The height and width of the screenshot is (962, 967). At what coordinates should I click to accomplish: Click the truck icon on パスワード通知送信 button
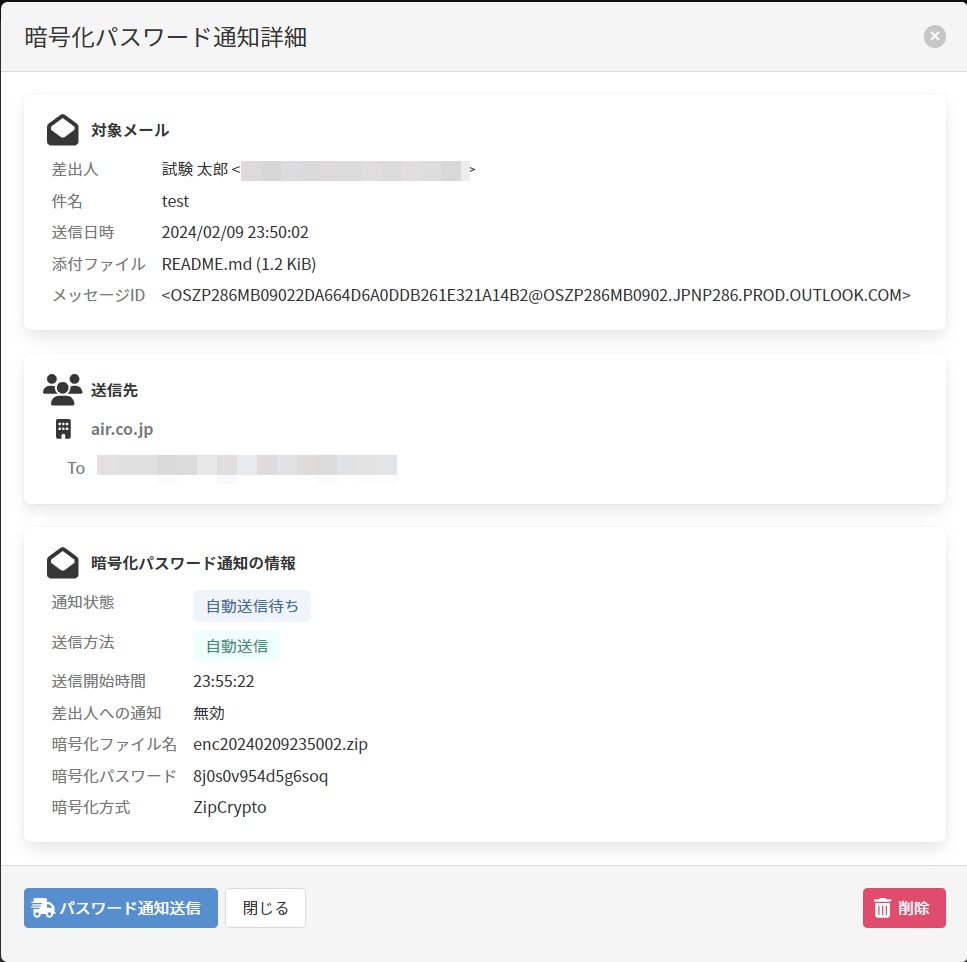point(44,908)
